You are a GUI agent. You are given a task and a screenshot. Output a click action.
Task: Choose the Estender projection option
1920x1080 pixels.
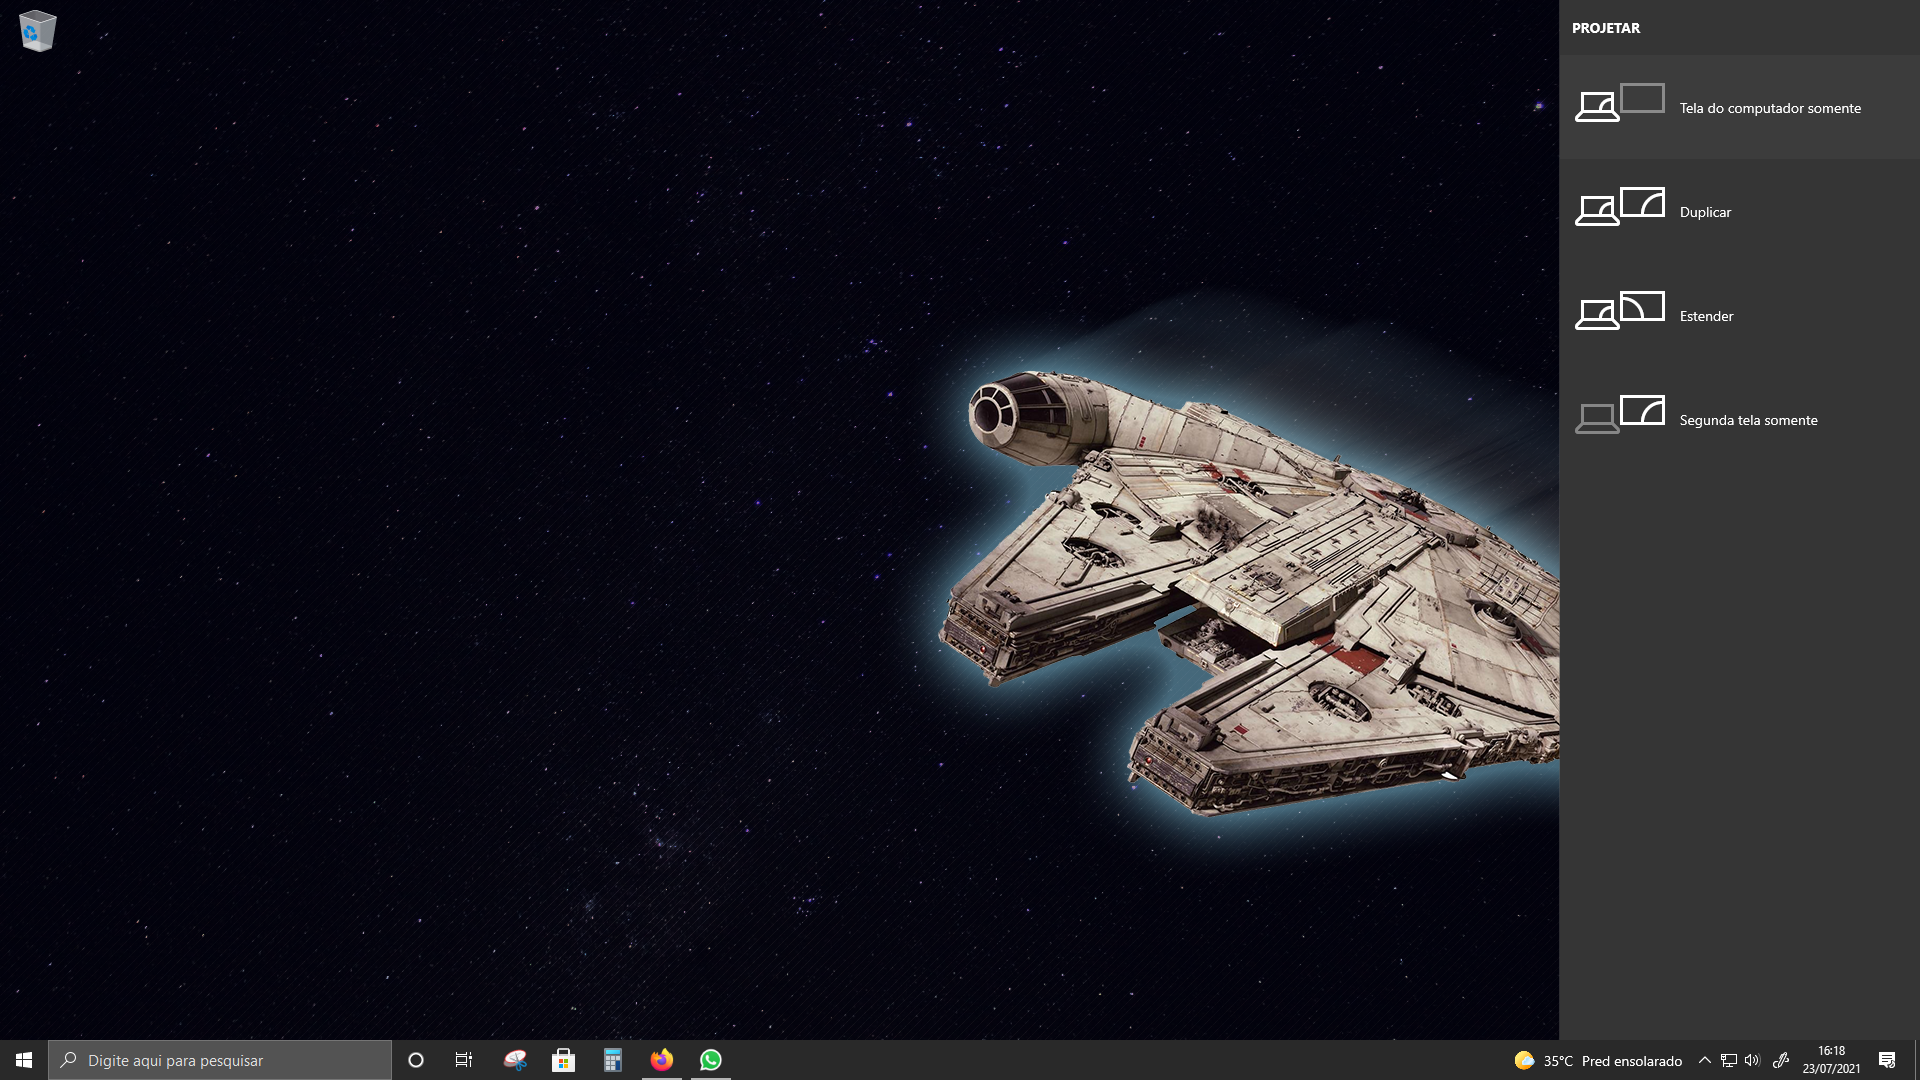(1739, 315)
